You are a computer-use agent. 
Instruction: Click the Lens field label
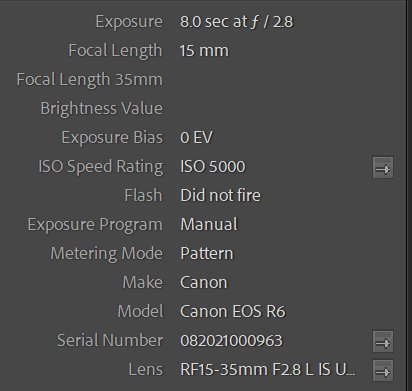[146, 369]
